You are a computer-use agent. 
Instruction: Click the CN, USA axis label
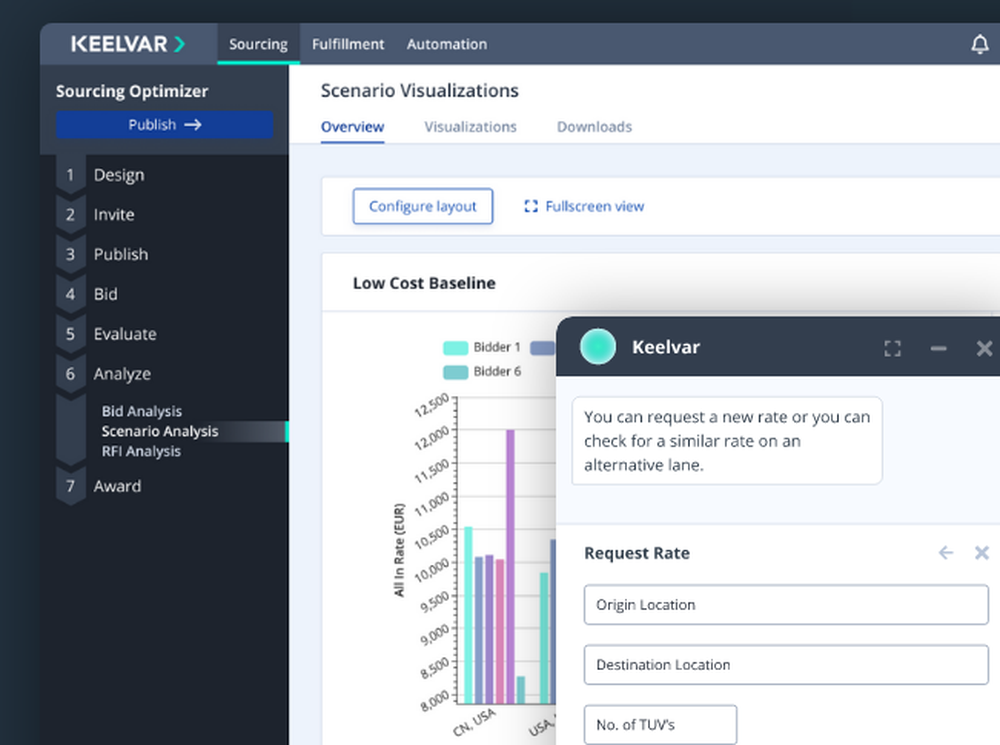(474, 722)
